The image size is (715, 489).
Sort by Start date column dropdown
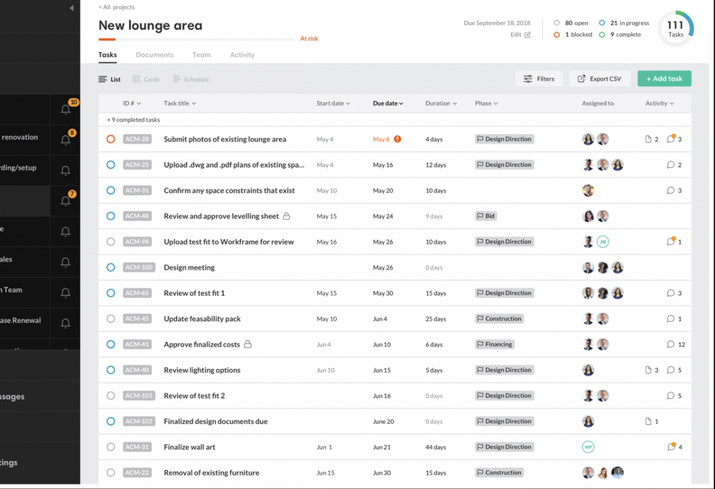(333, 104)
